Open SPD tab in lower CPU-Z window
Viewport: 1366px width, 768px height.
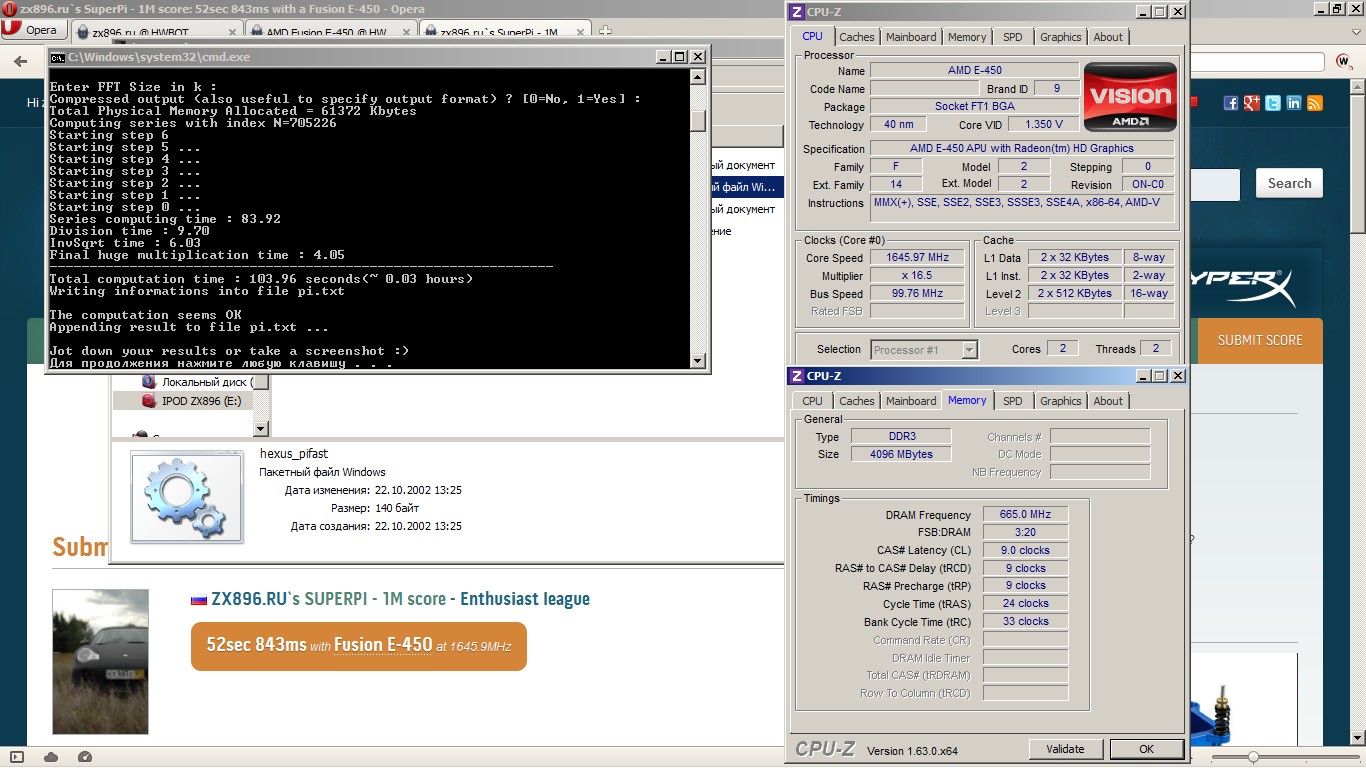point(1013,401)
